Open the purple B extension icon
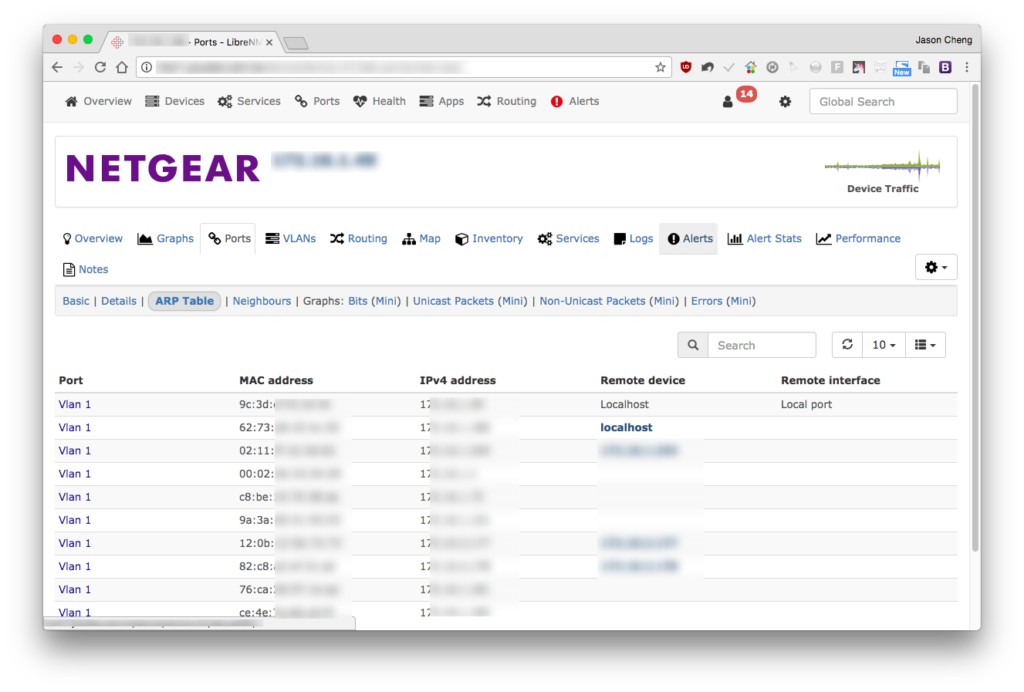Screen dimensions: 1024x692 point(945,67)
